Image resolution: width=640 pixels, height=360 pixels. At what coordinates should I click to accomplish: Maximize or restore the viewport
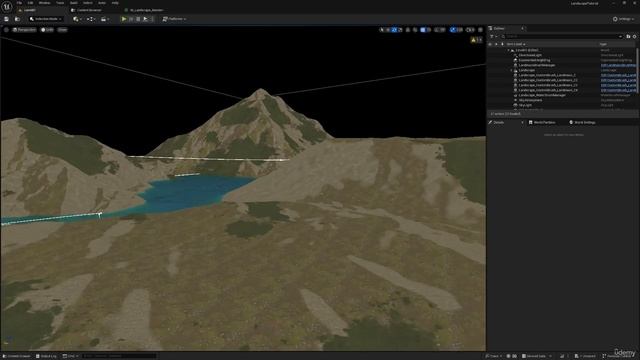[x=480, y=30]
